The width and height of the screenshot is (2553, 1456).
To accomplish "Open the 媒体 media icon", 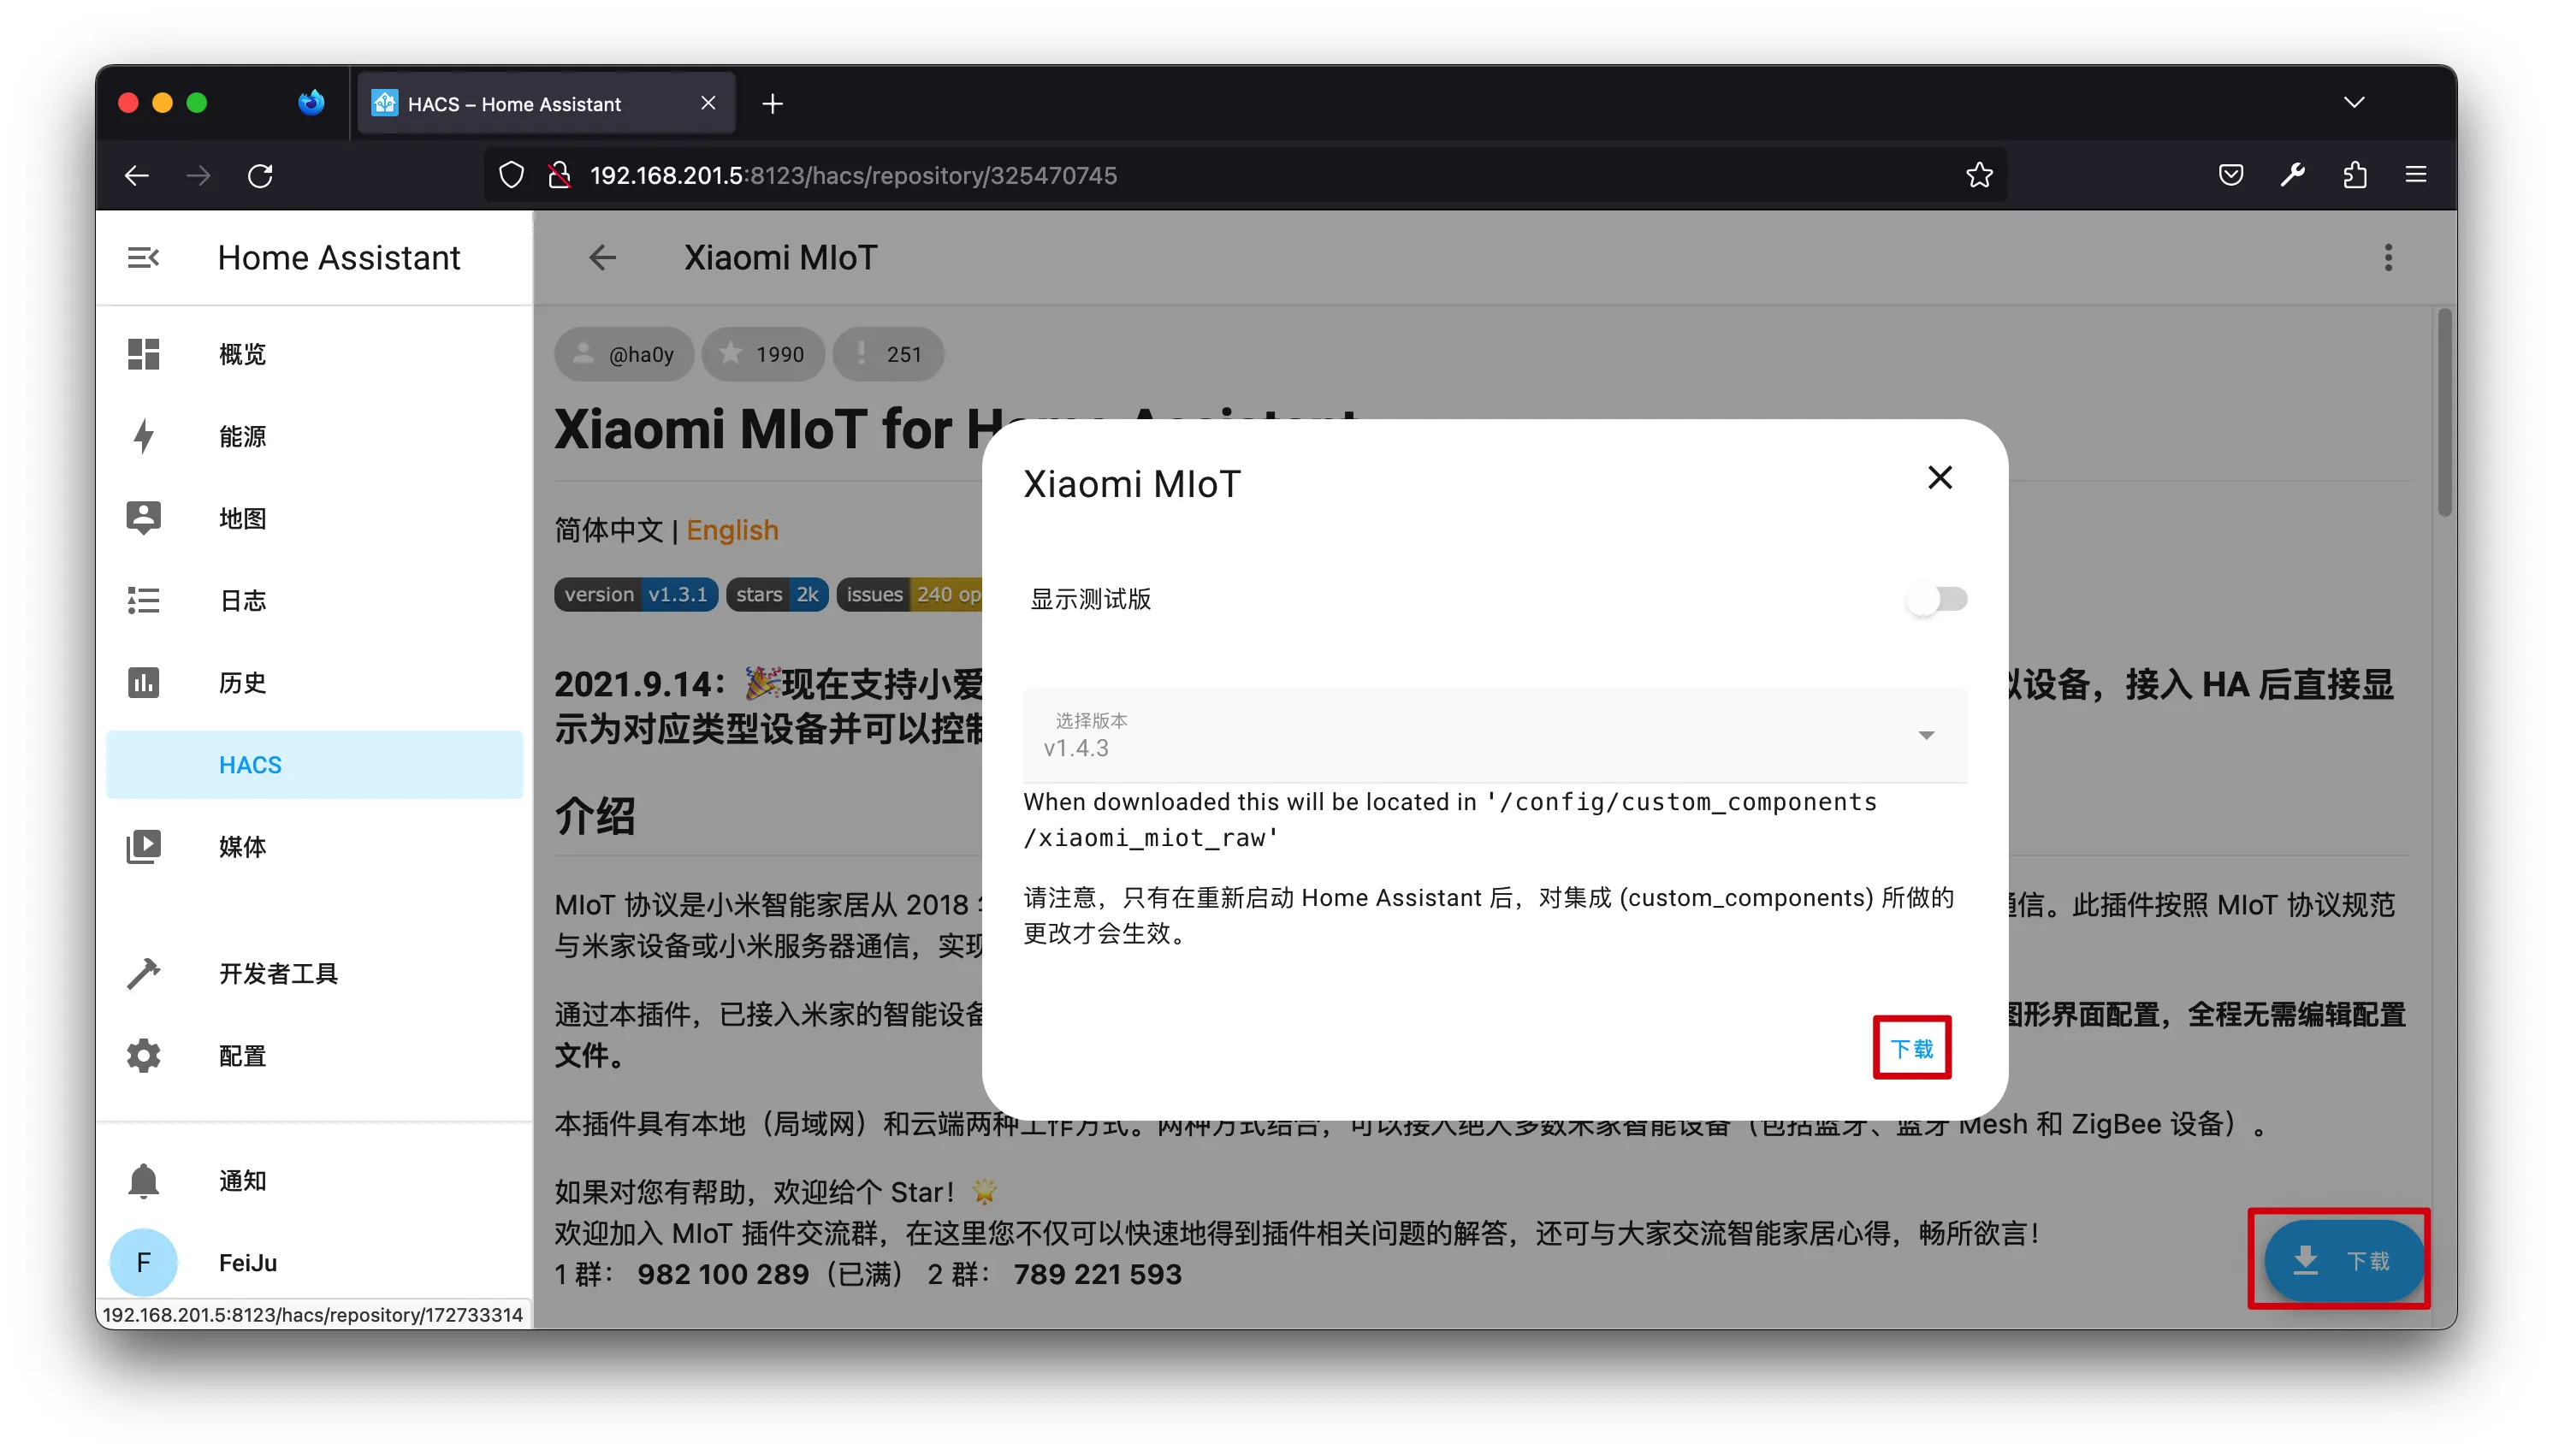I will click(143, 846).
